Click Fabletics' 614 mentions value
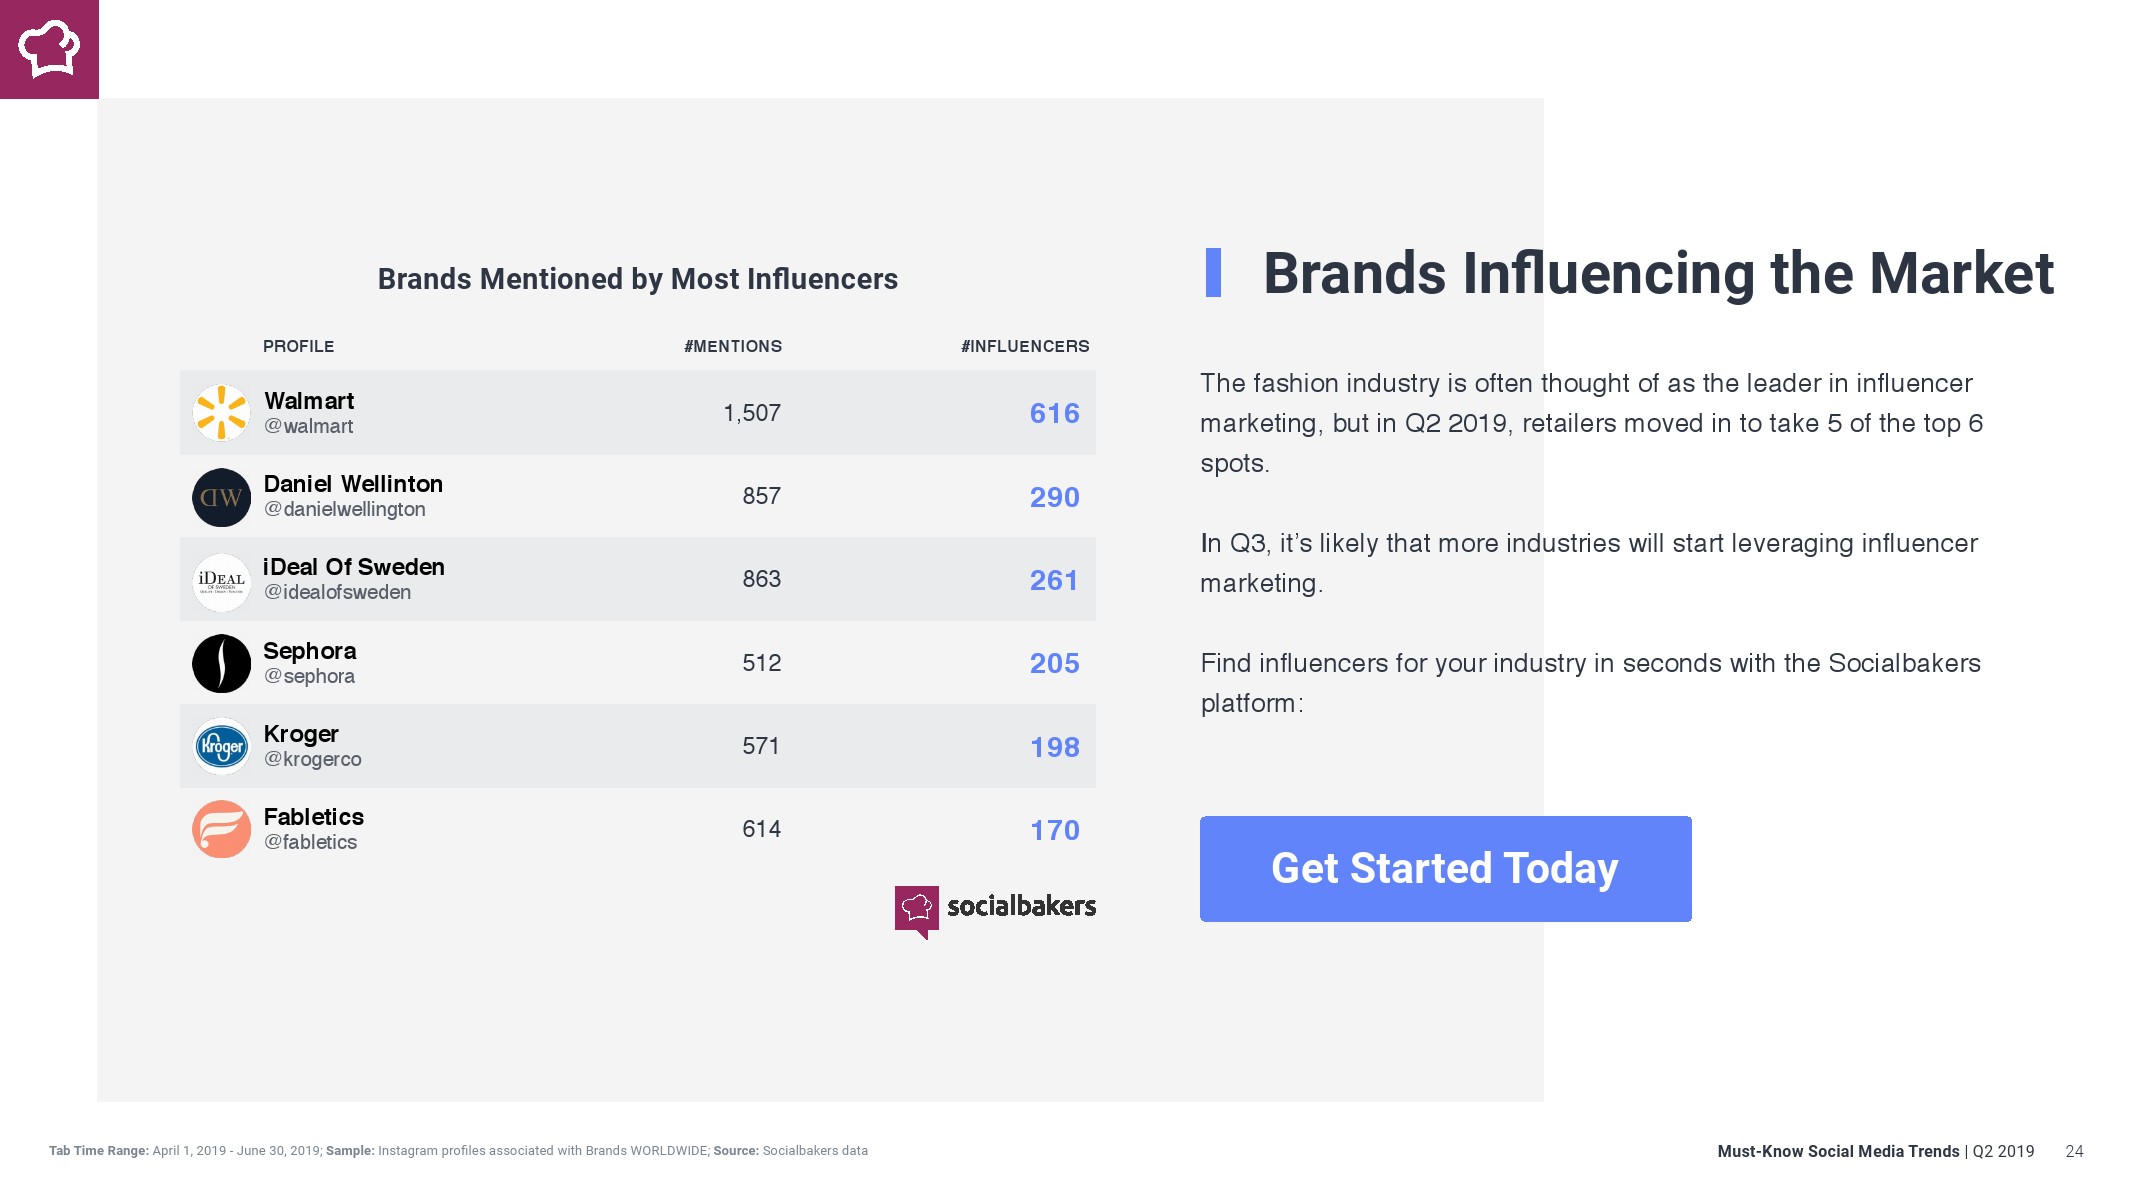 tap(761, 829)
